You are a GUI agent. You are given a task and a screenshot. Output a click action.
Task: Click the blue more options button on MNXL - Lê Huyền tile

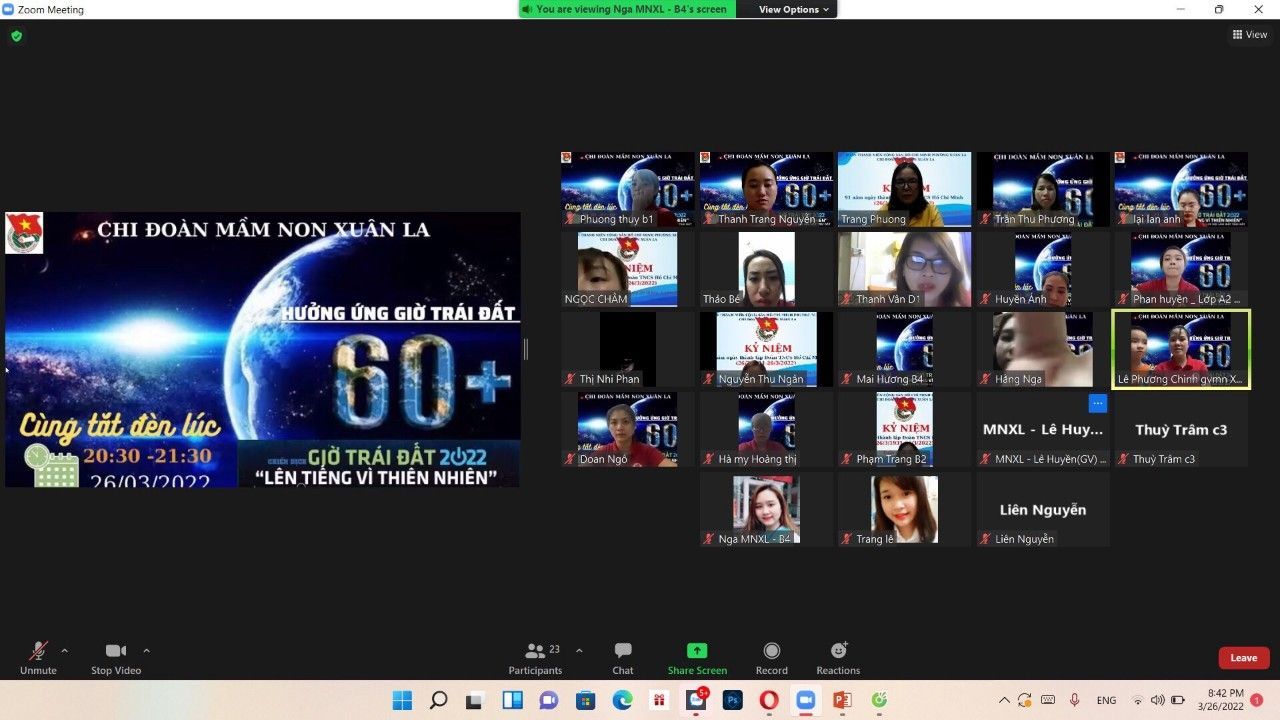point(1098,404)
